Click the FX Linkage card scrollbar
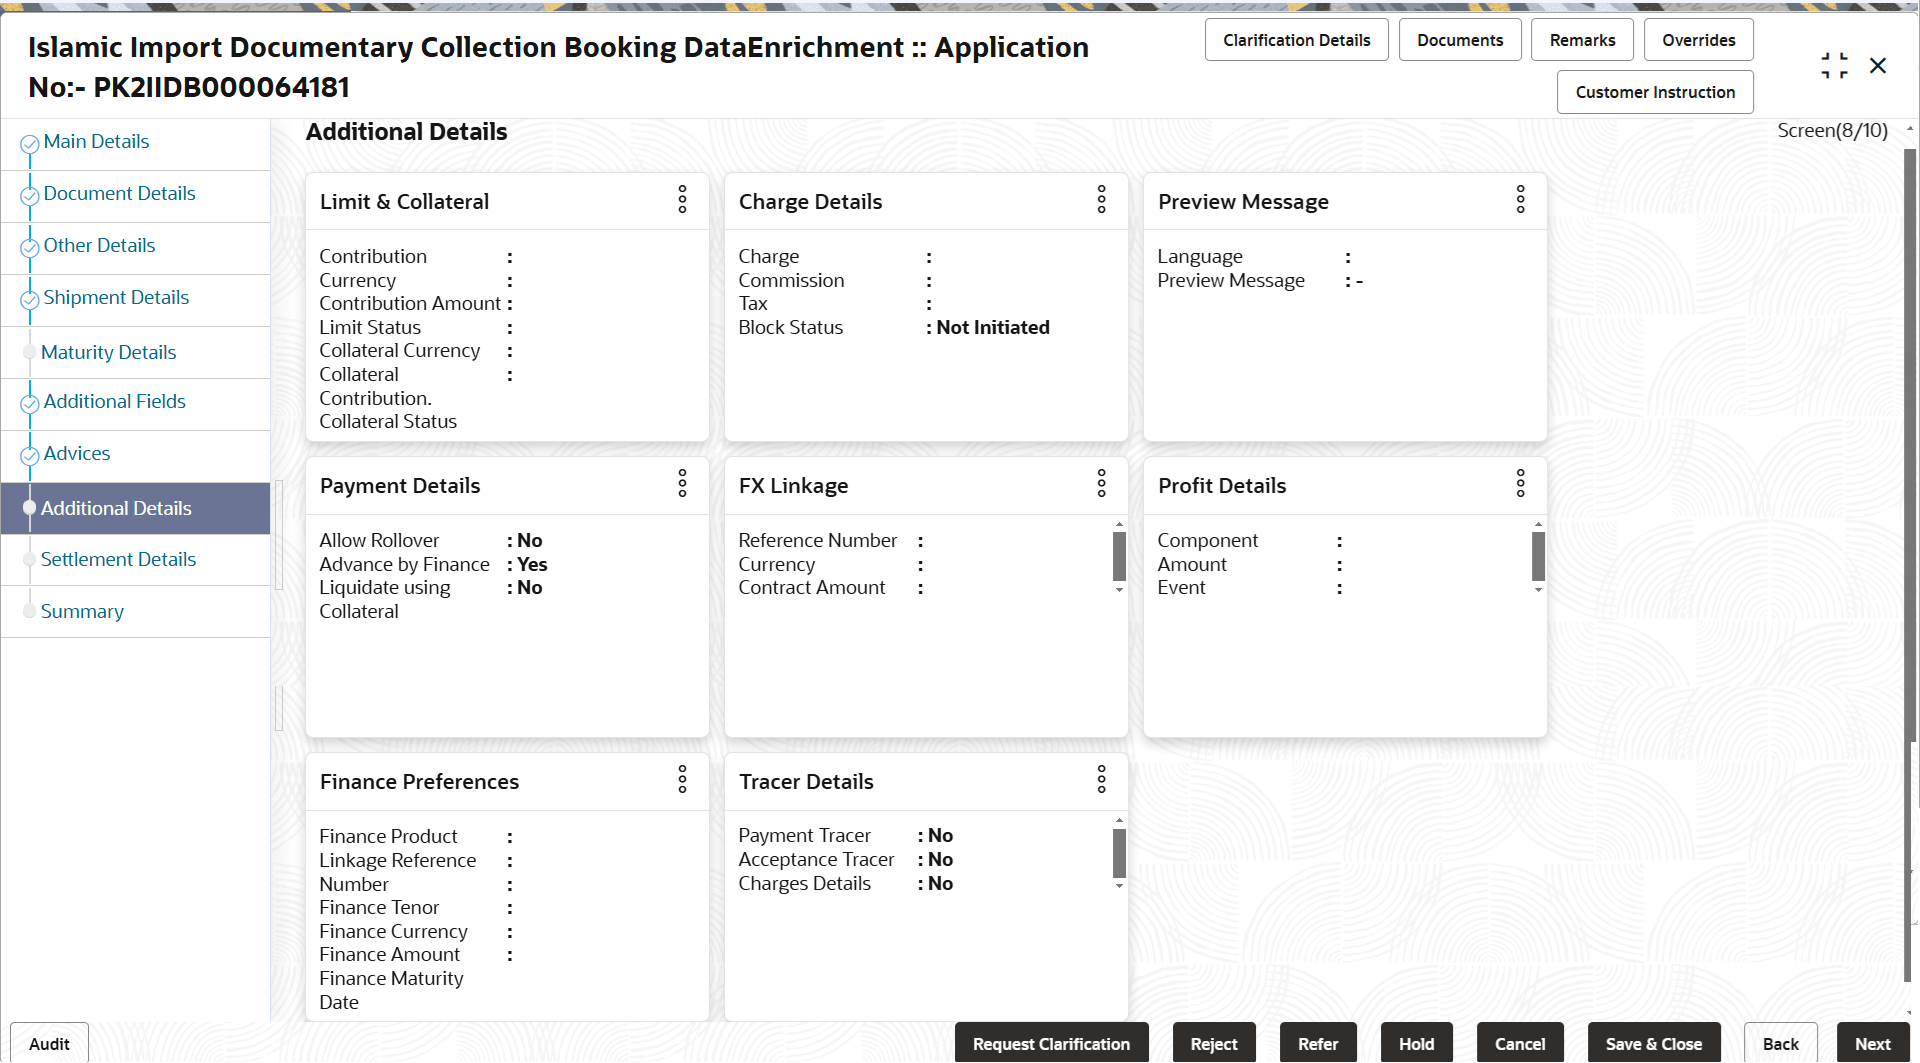 [x=1119, y=556]
